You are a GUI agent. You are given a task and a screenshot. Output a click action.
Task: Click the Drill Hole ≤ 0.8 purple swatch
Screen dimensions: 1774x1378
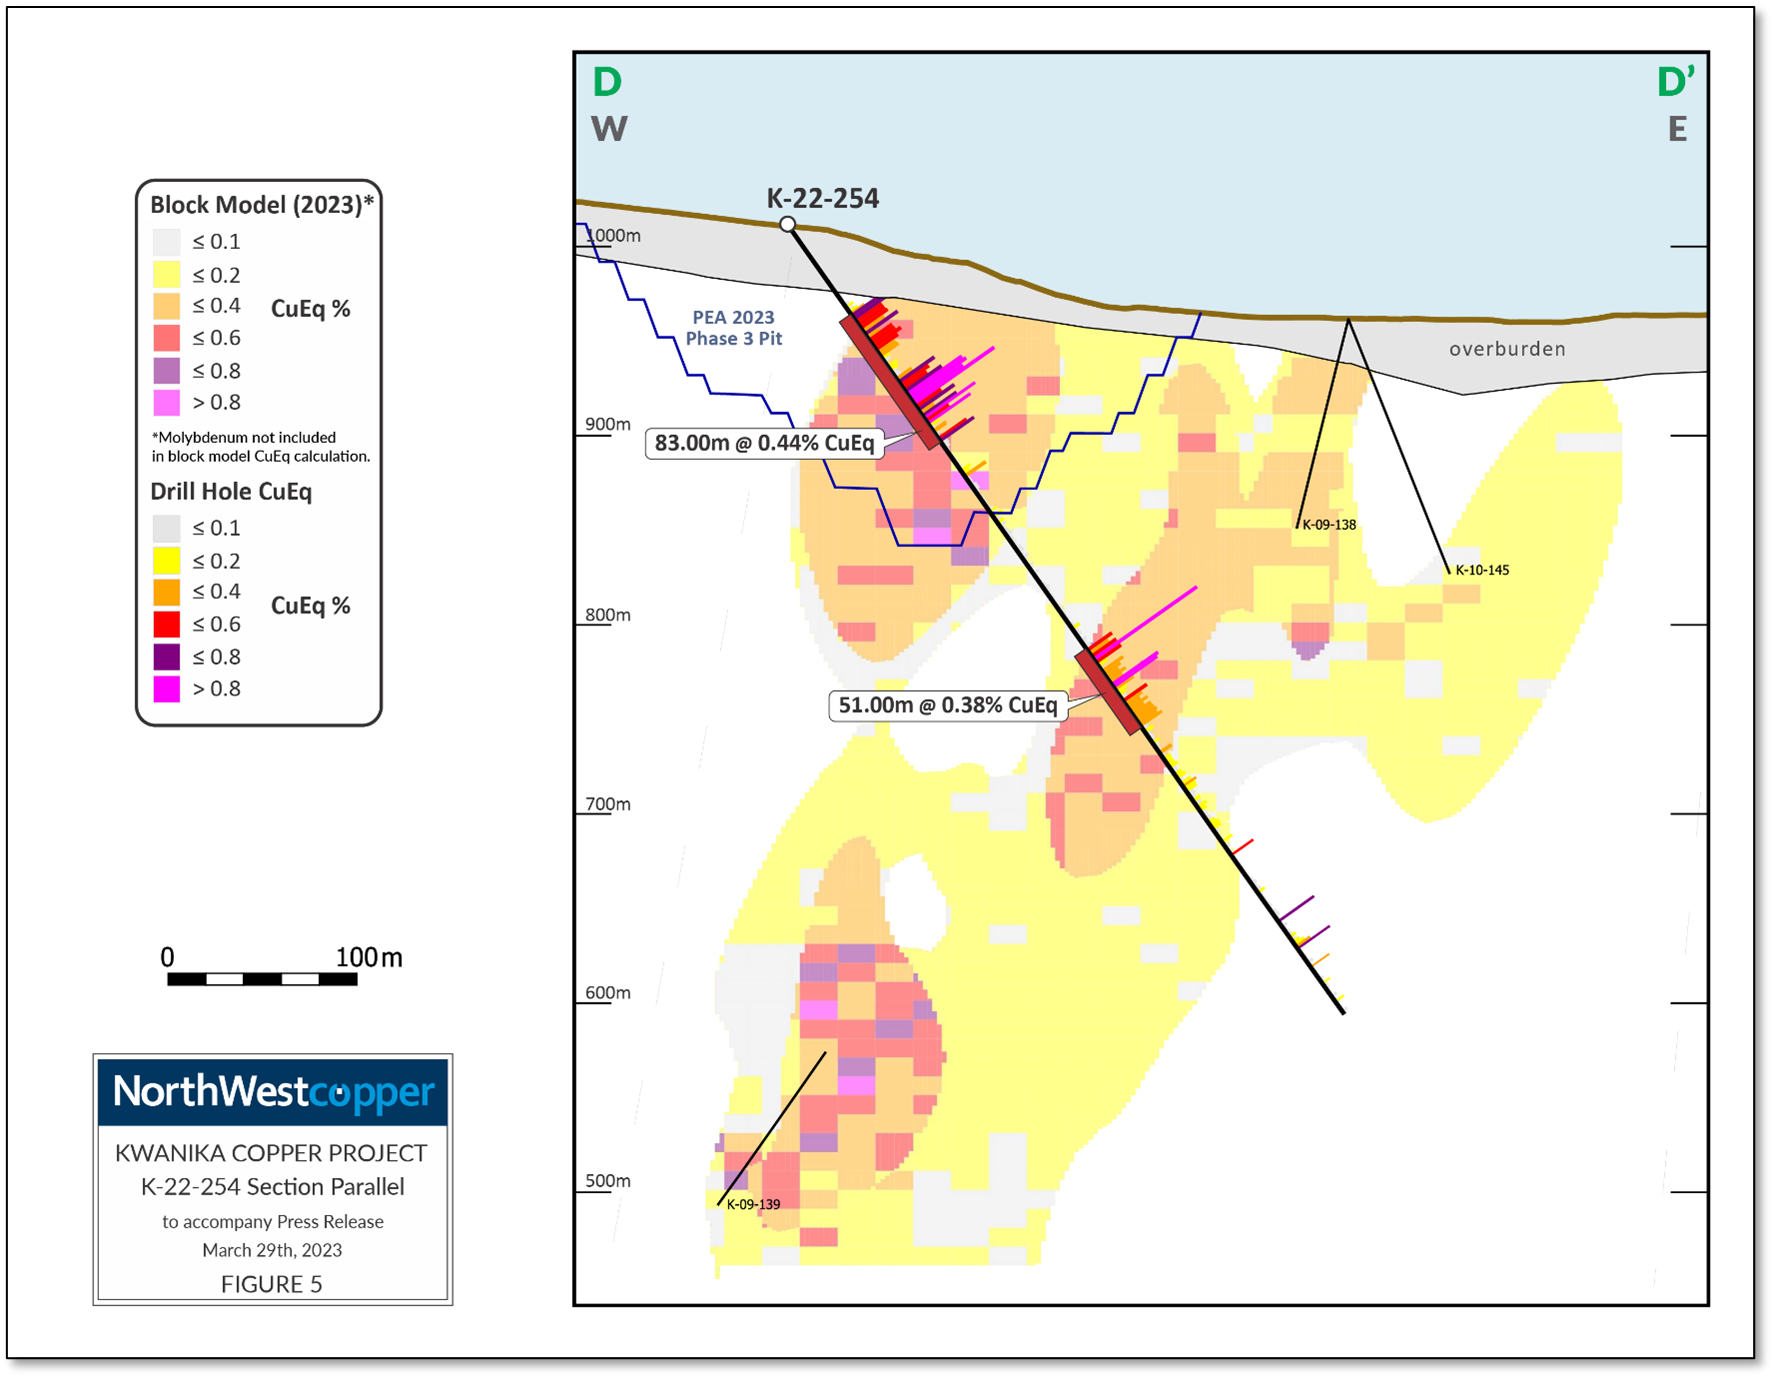[x=166, y=657]
